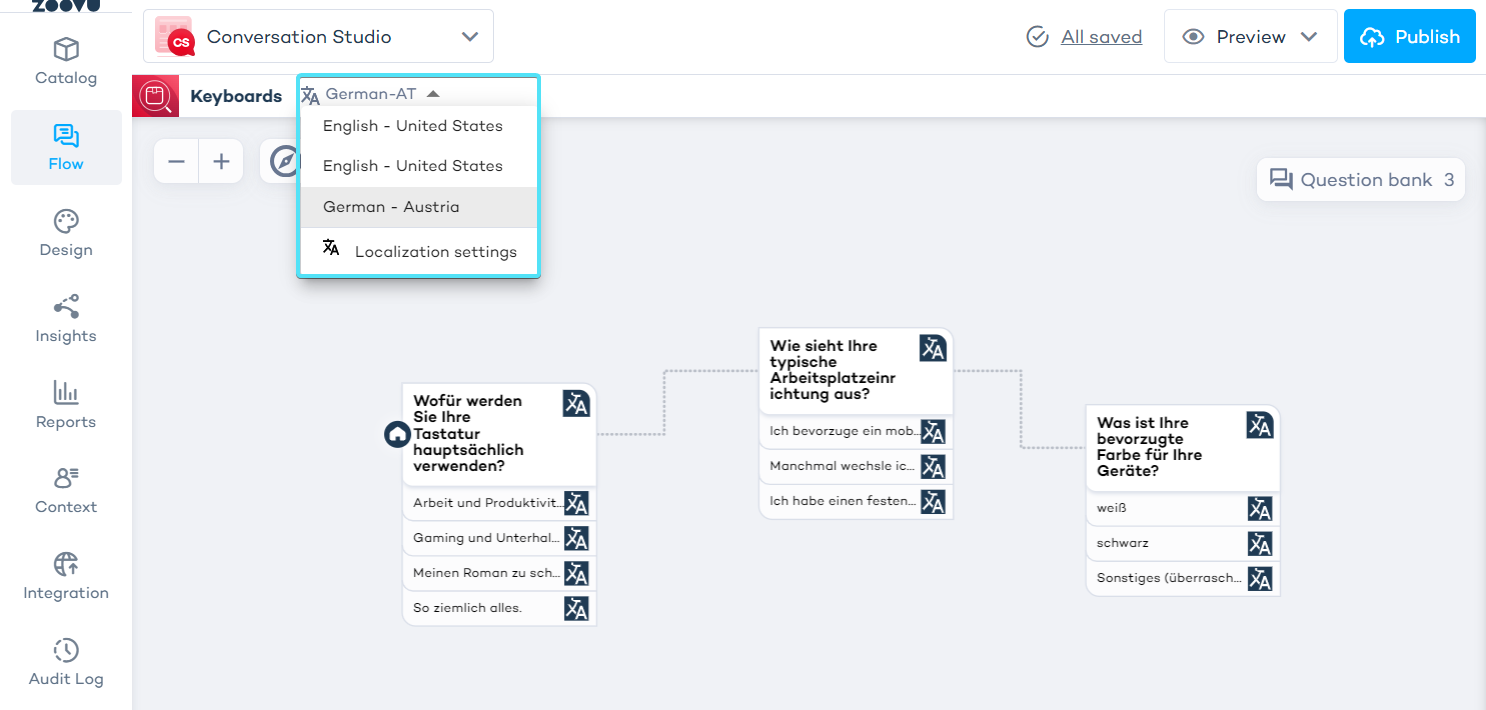This screenshot has height=710, width=1486.
Task: Open the Preview dropdown
Action: (x=1250, y=37)
